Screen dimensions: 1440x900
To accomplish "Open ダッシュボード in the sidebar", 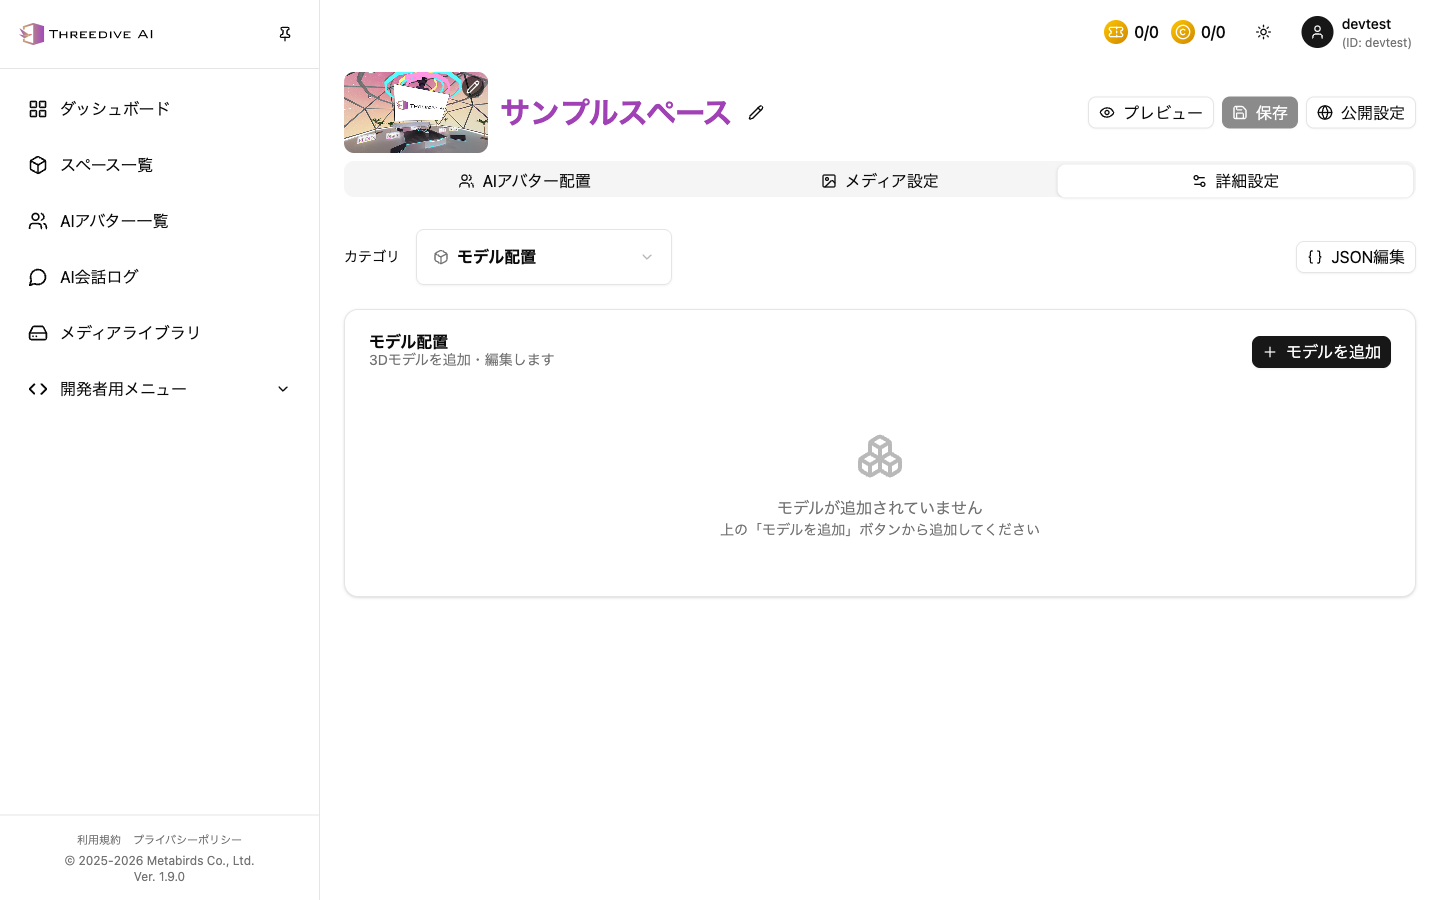I will click(x=160, y=109).
